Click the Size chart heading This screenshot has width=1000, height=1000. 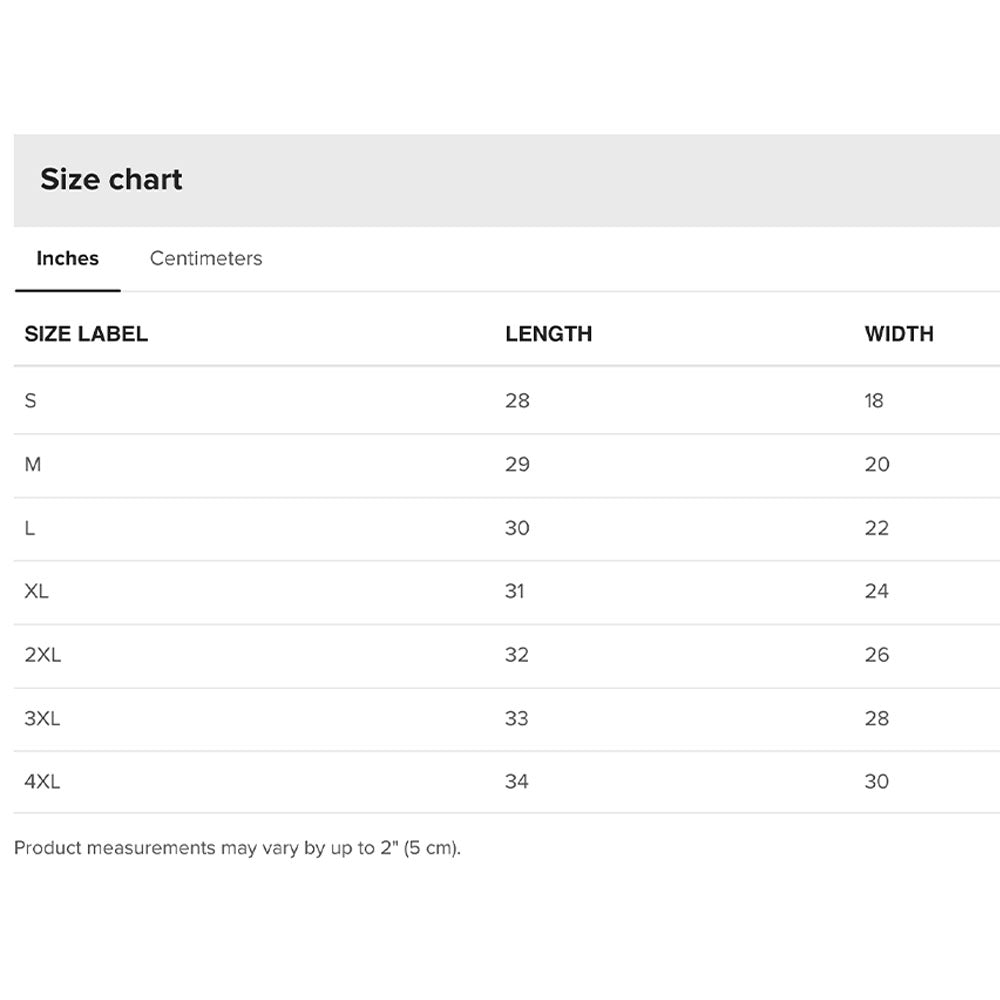(111, 180)
